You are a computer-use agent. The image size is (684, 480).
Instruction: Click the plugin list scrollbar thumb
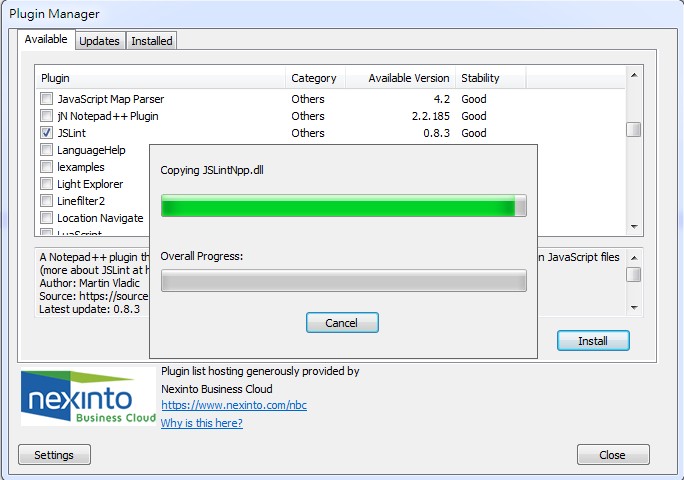[634, 130]
